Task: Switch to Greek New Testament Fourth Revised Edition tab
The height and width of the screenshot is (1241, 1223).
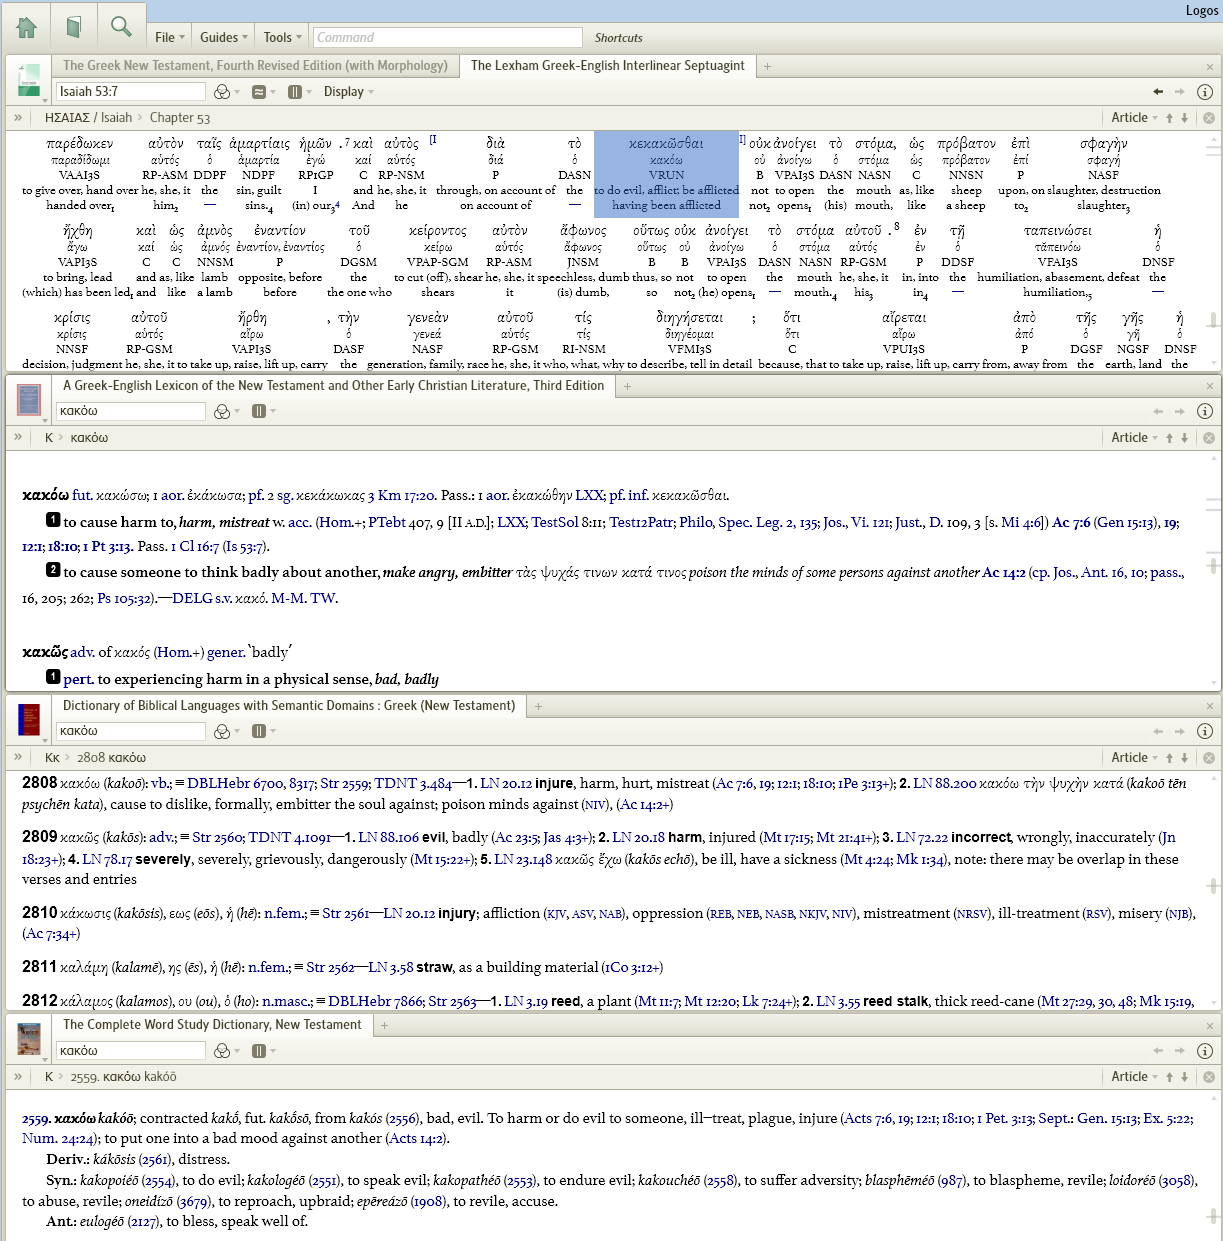Action: pyautogui.click(x=255, y=66)
